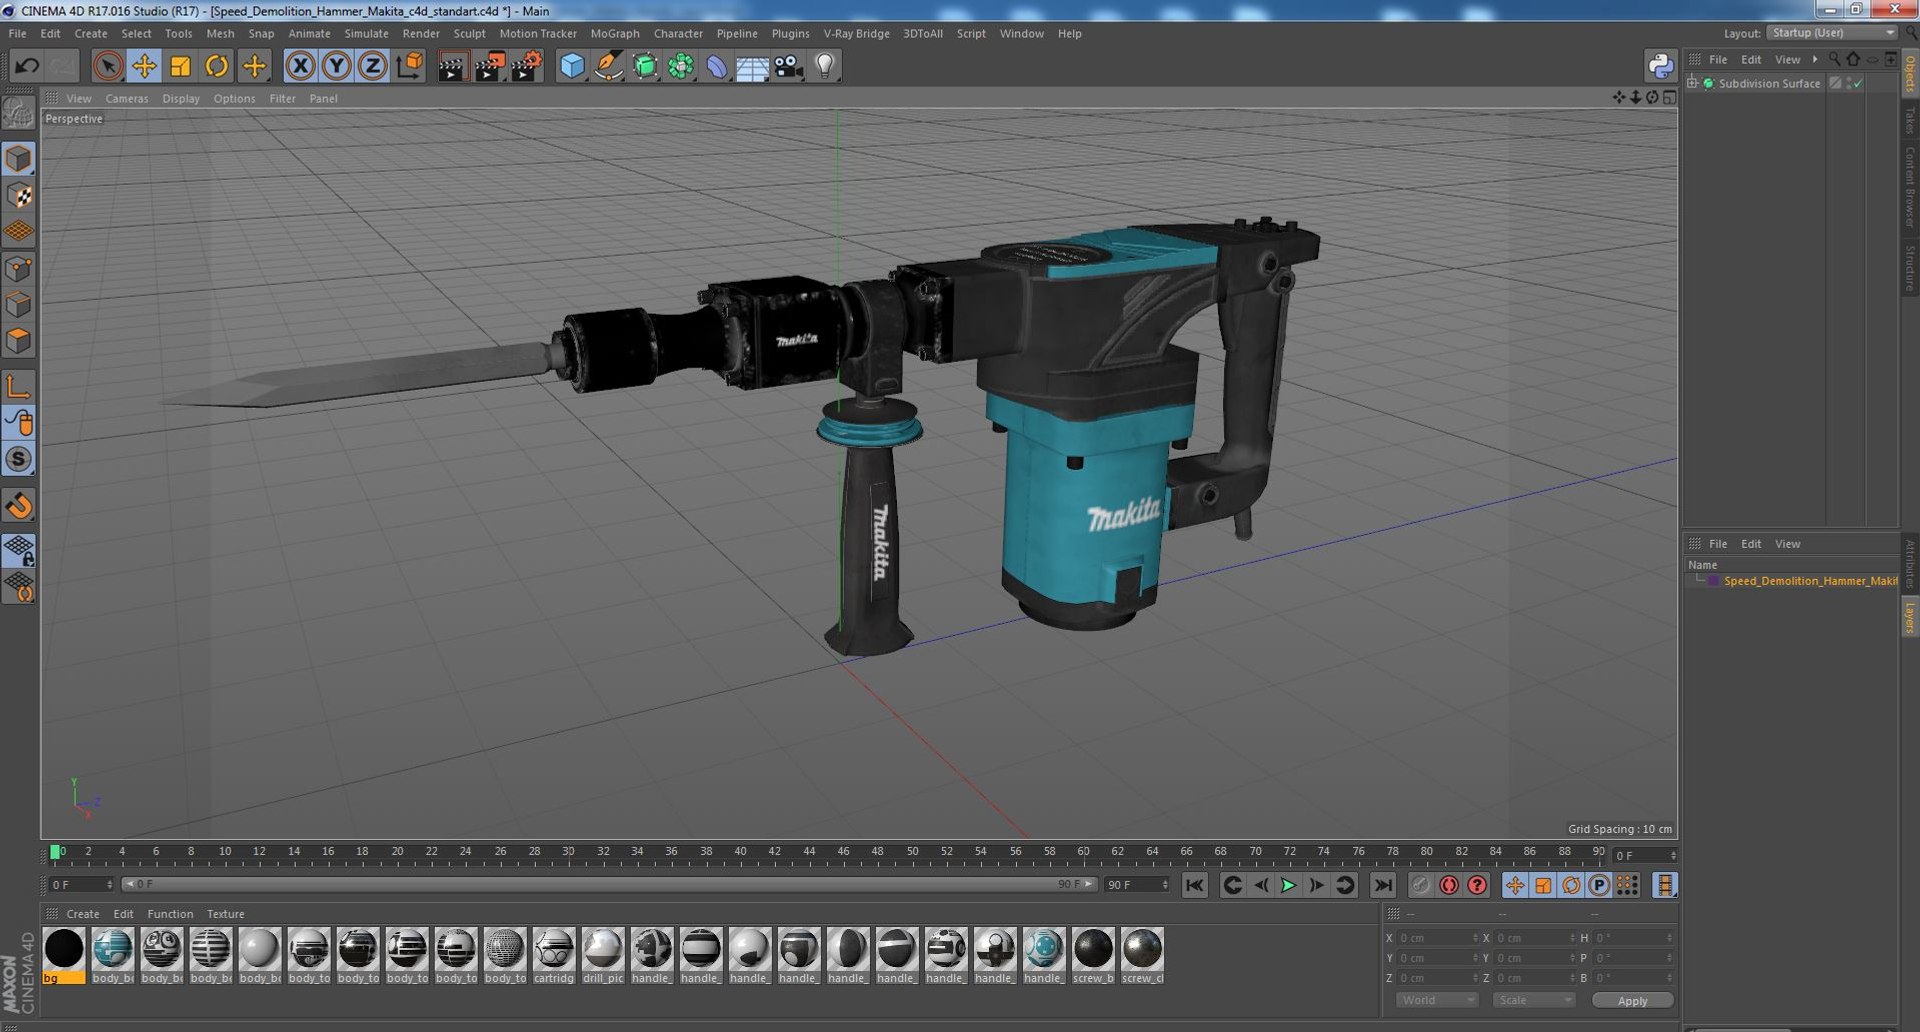
Task: Add a Cube primitive object
Action: point(572,66)
